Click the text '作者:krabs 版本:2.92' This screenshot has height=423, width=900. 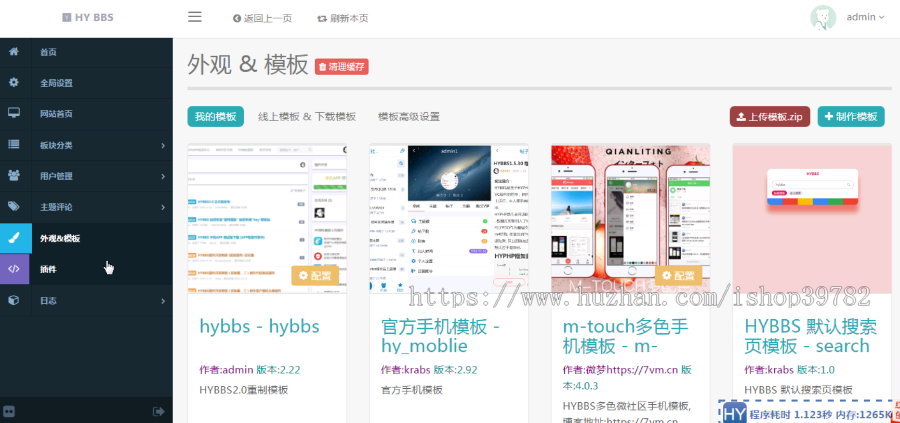click(429, 370)
